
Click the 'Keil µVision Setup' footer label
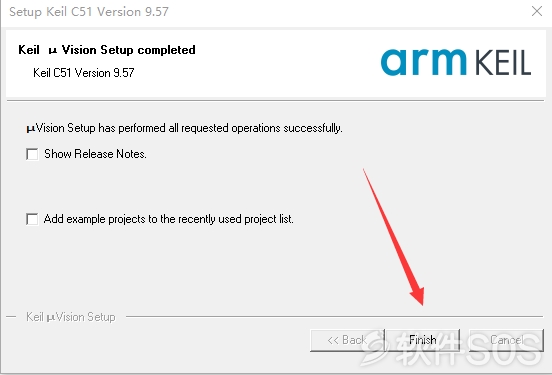(x=71, y=317)
